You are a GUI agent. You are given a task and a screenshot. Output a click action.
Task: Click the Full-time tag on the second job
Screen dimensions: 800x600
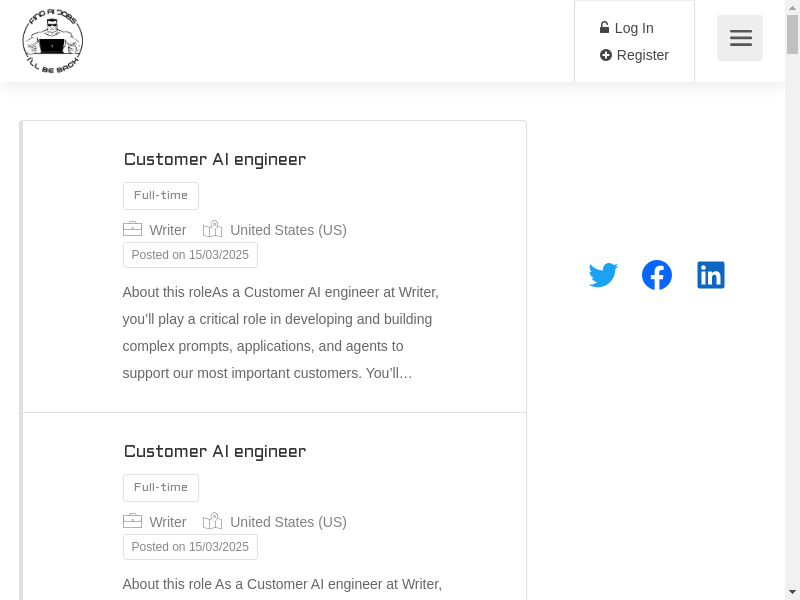pyautogui.click(x=161, y=488)
